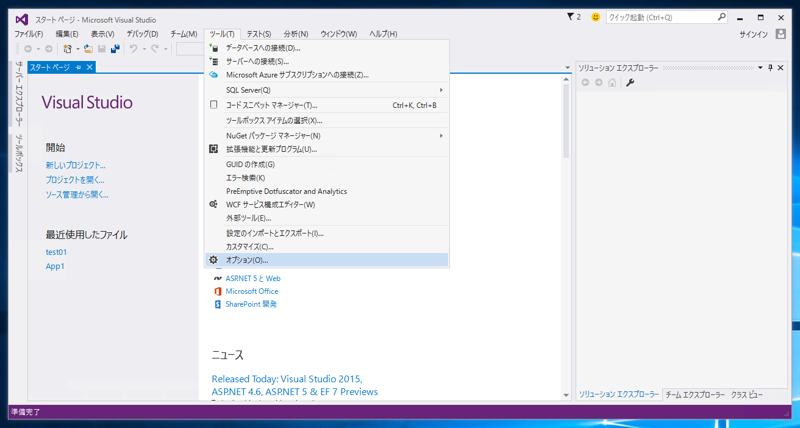Click the Undo toolbar icon

tap(133, 49)
